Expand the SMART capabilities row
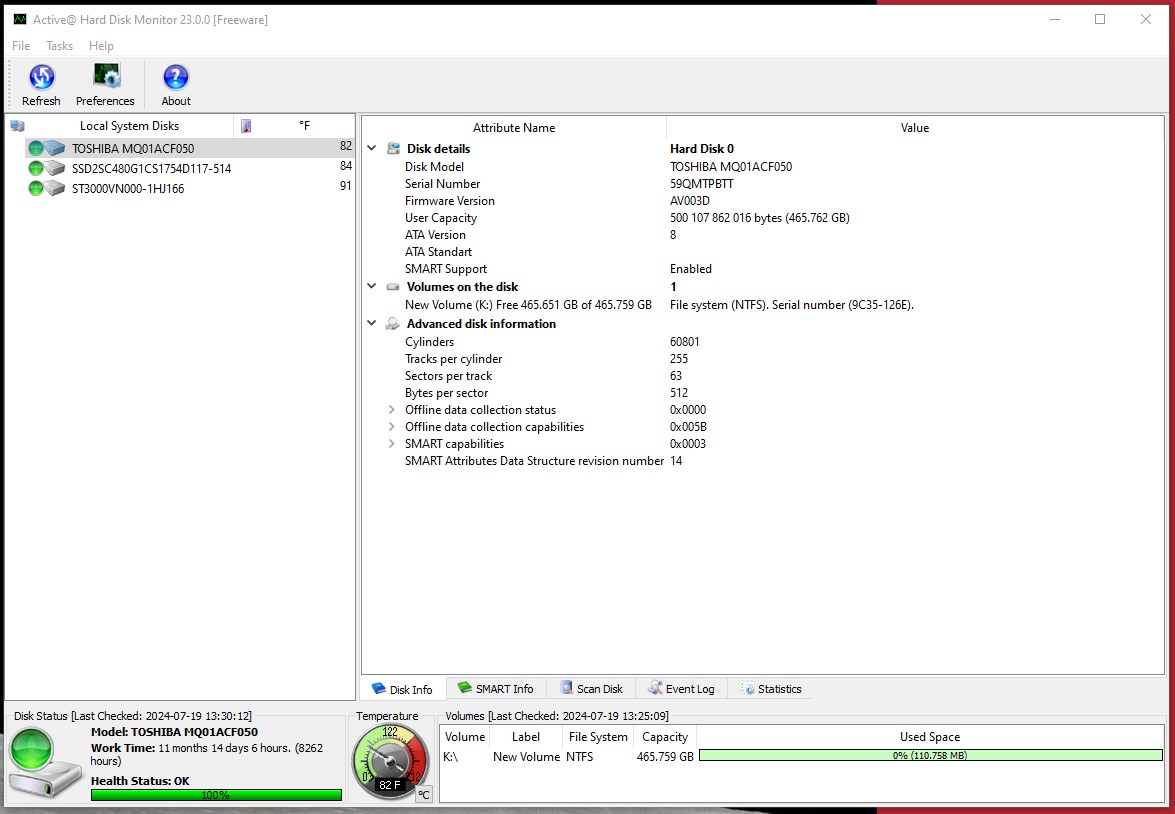The image size is (1175, 814). pos(392,444)
